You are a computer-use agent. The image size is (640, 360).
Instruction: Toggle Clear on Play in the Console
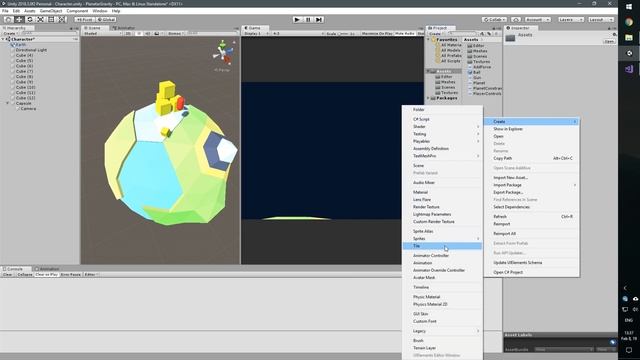tap(47, 275)
